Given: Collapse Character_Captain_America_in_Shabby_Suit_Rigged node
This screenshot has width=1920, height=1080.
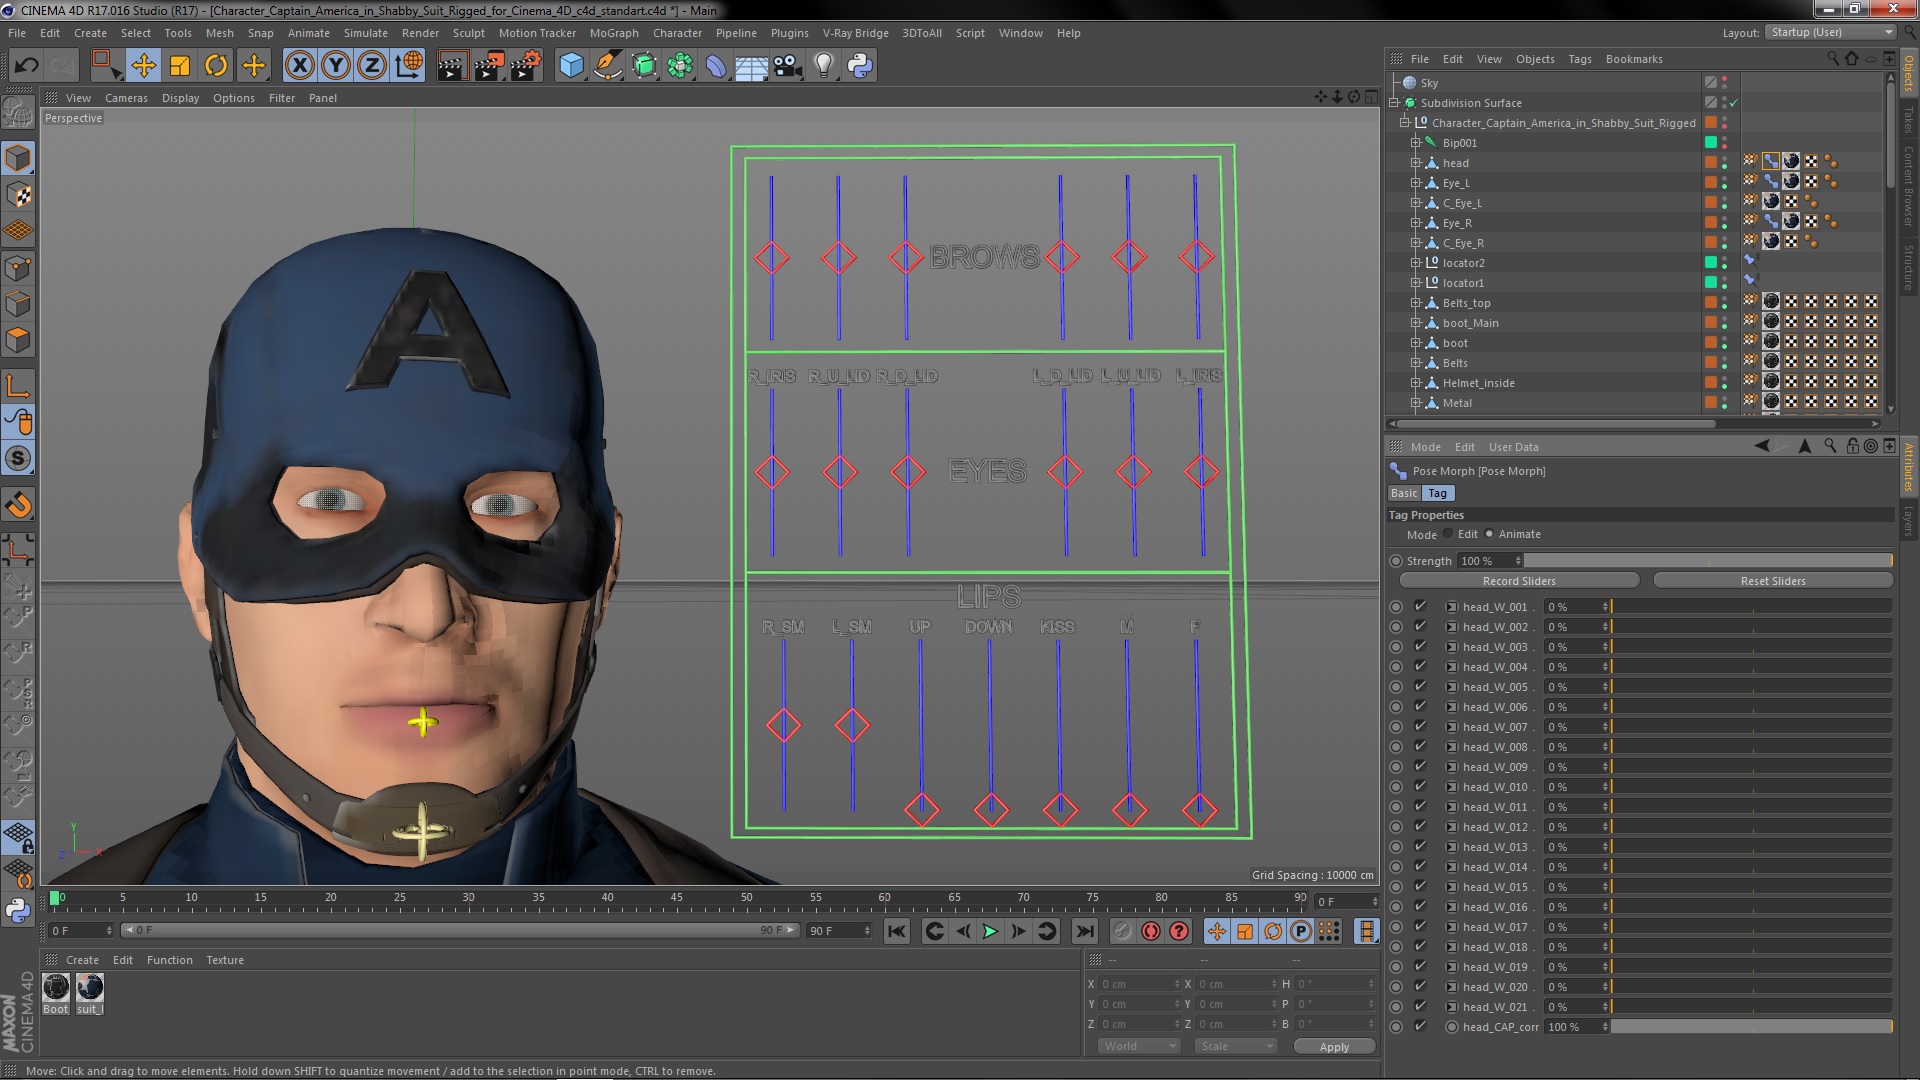Looking at the screenshot, I should coord(1405,123).
